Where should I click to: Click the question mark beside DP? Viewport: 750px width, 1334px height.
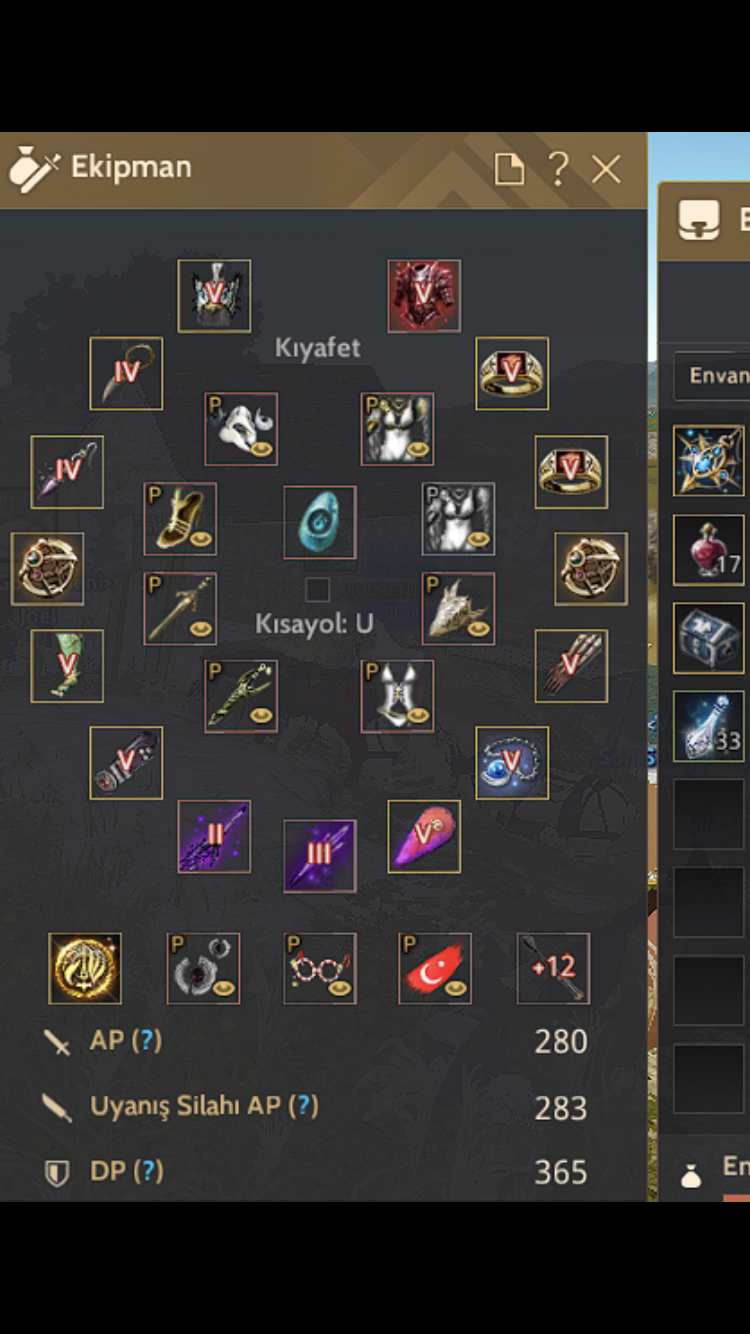(x=148, y=1170)
